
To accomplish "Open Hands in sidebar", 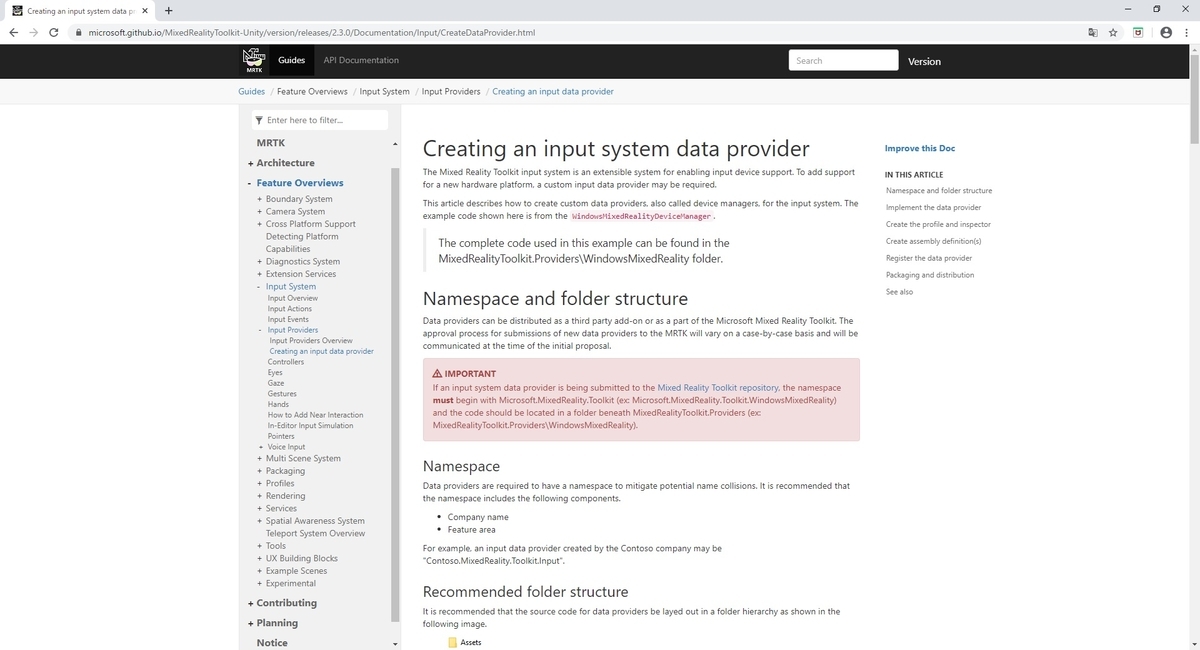I will click(278, 404).
